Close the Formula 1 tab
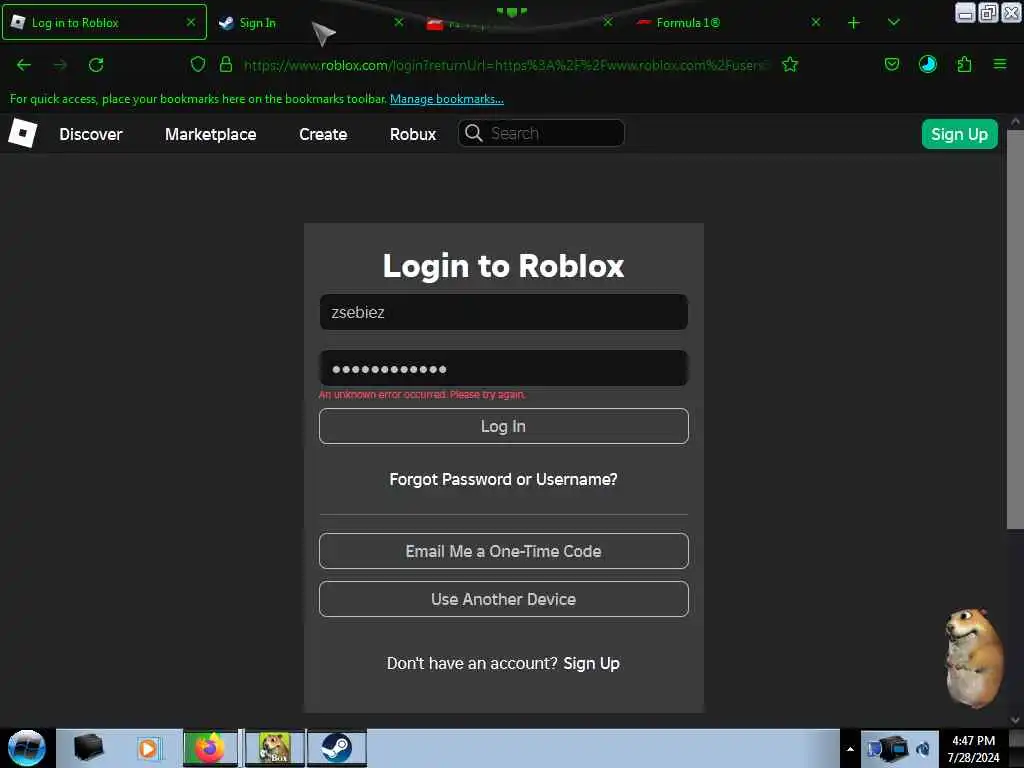 click(816, 22)
